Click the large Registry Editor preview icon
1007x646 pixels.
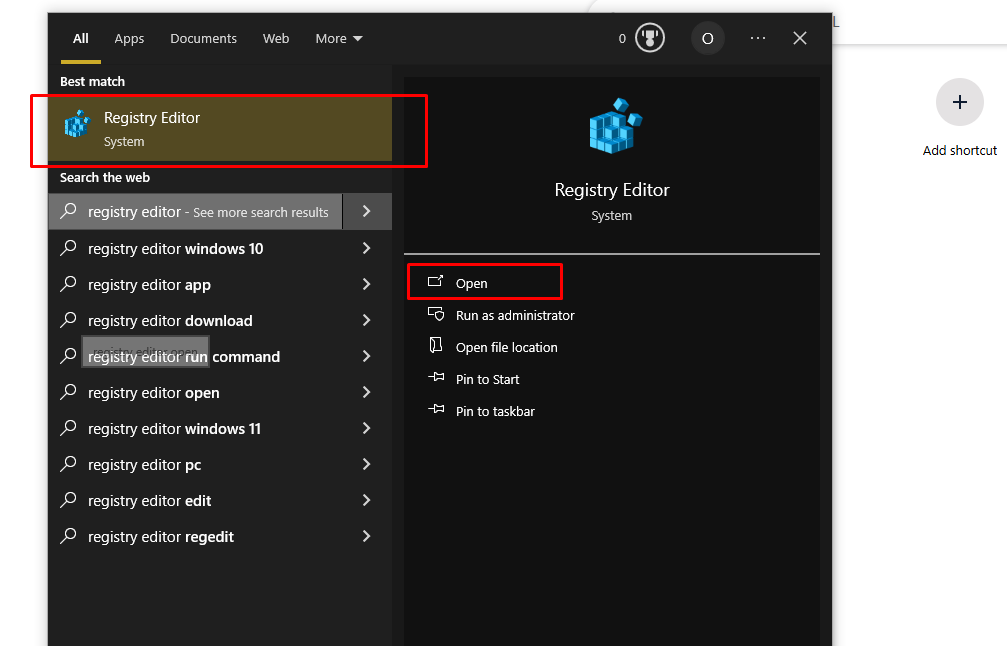click(615, 126)
